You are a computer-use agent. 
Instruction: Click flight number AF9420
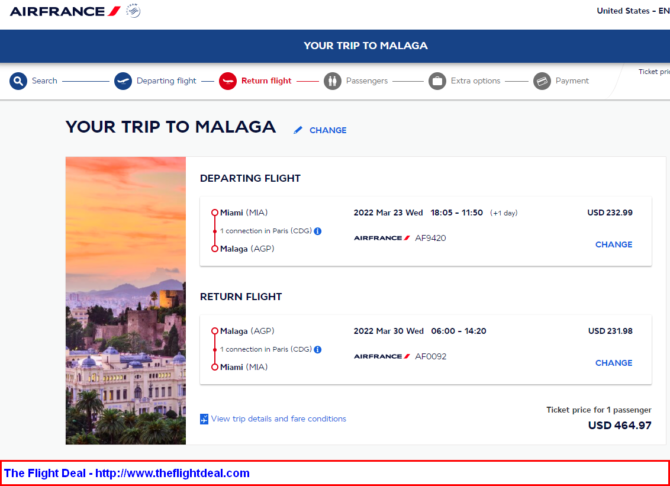click(x=430, y=238)
